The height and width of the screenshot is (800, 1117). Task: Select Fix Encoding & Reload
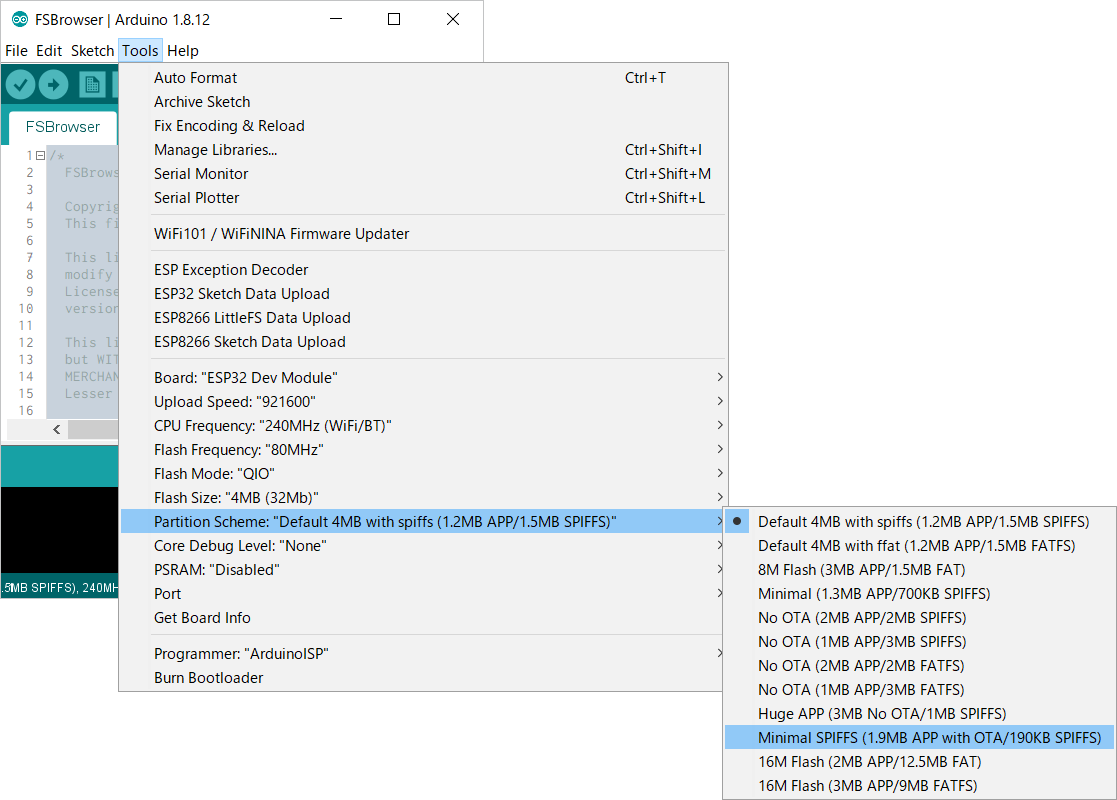(x=424, y=126)
